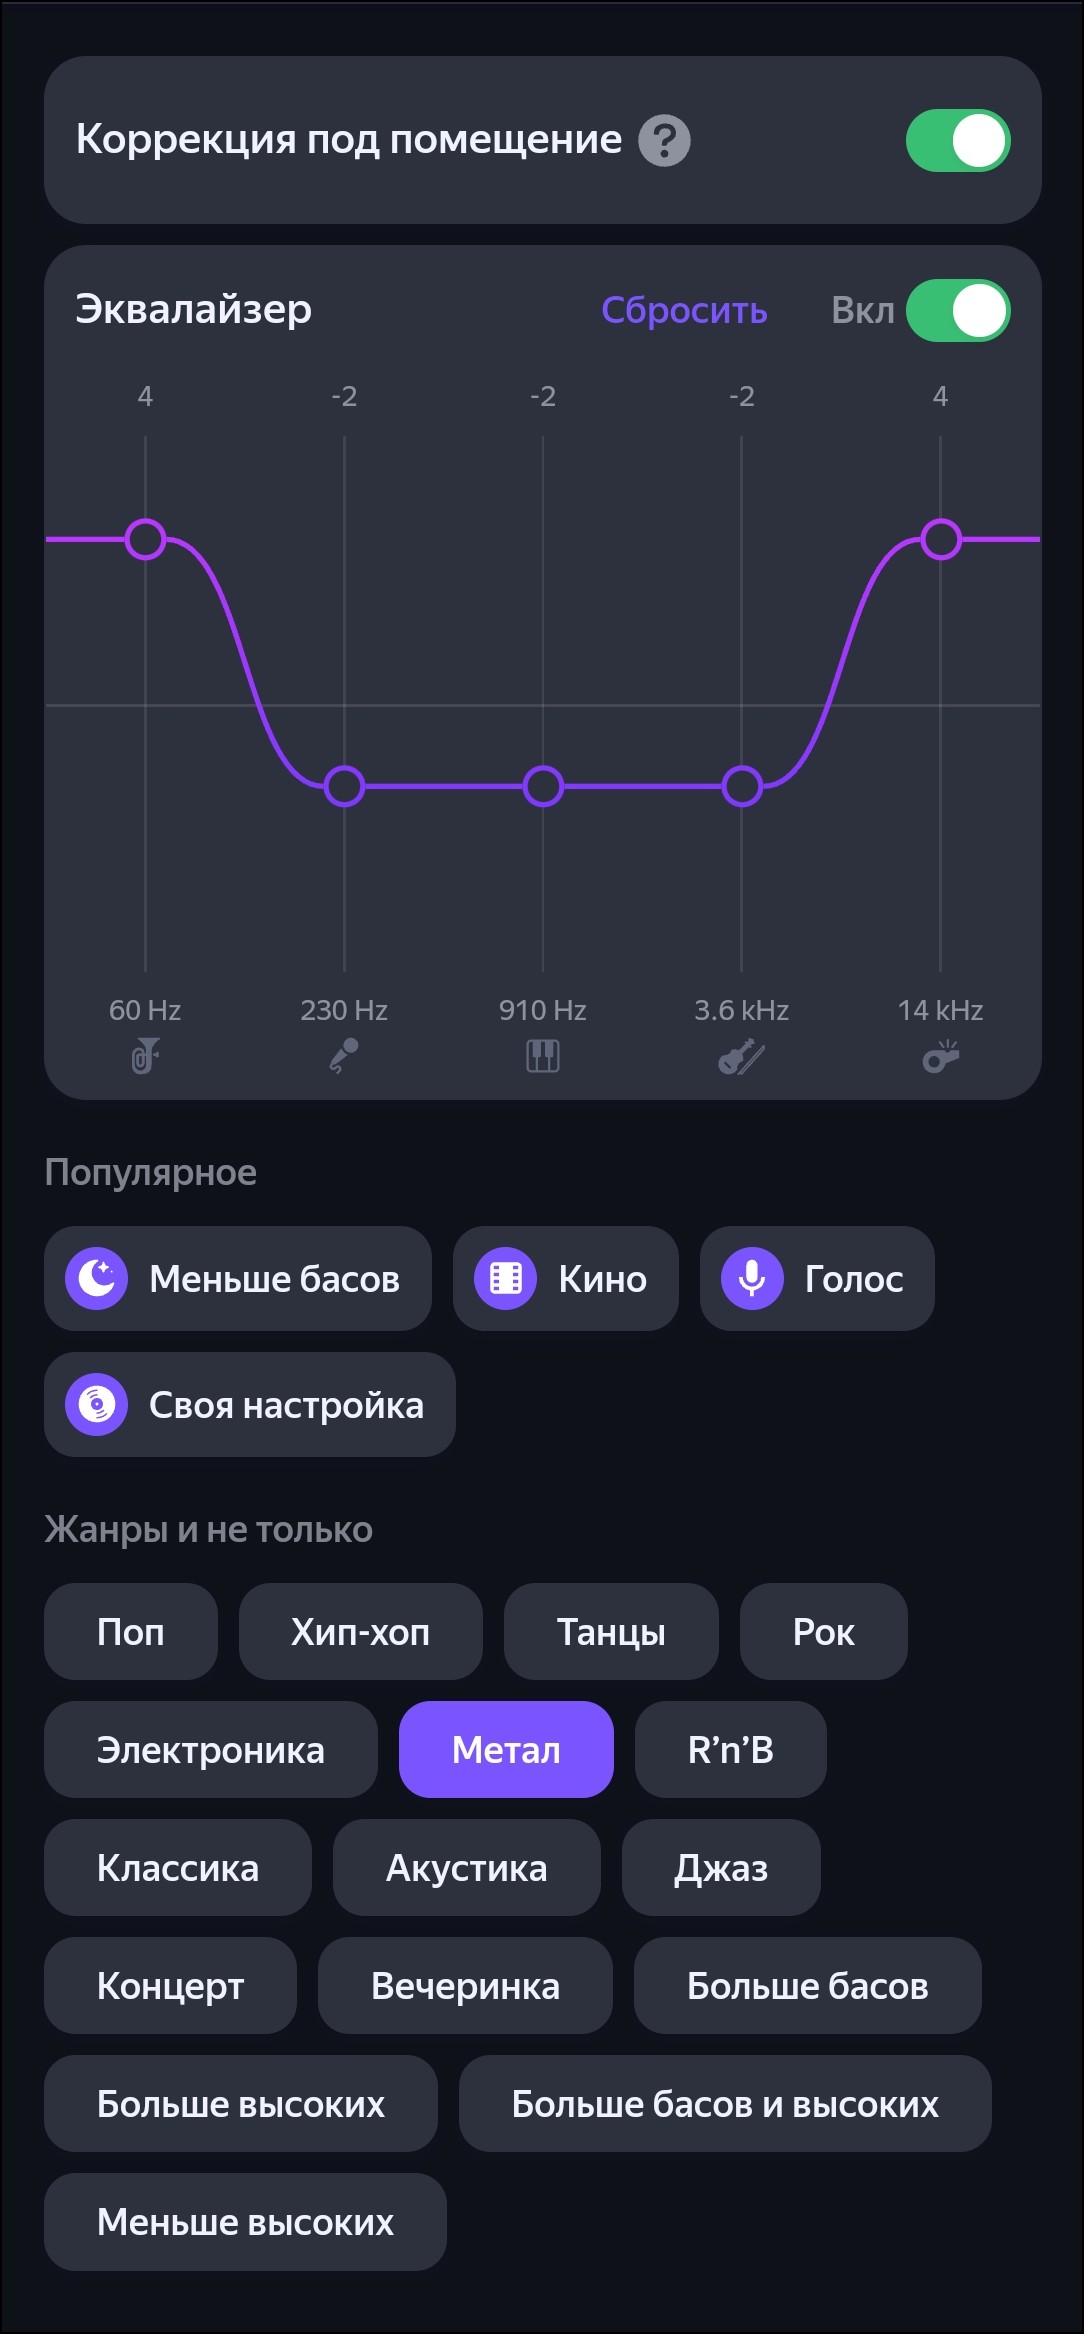This screenshot has width=1084, height=2334.
Task: Apply the Больше басов и высоких preset
Action: 725,2104
